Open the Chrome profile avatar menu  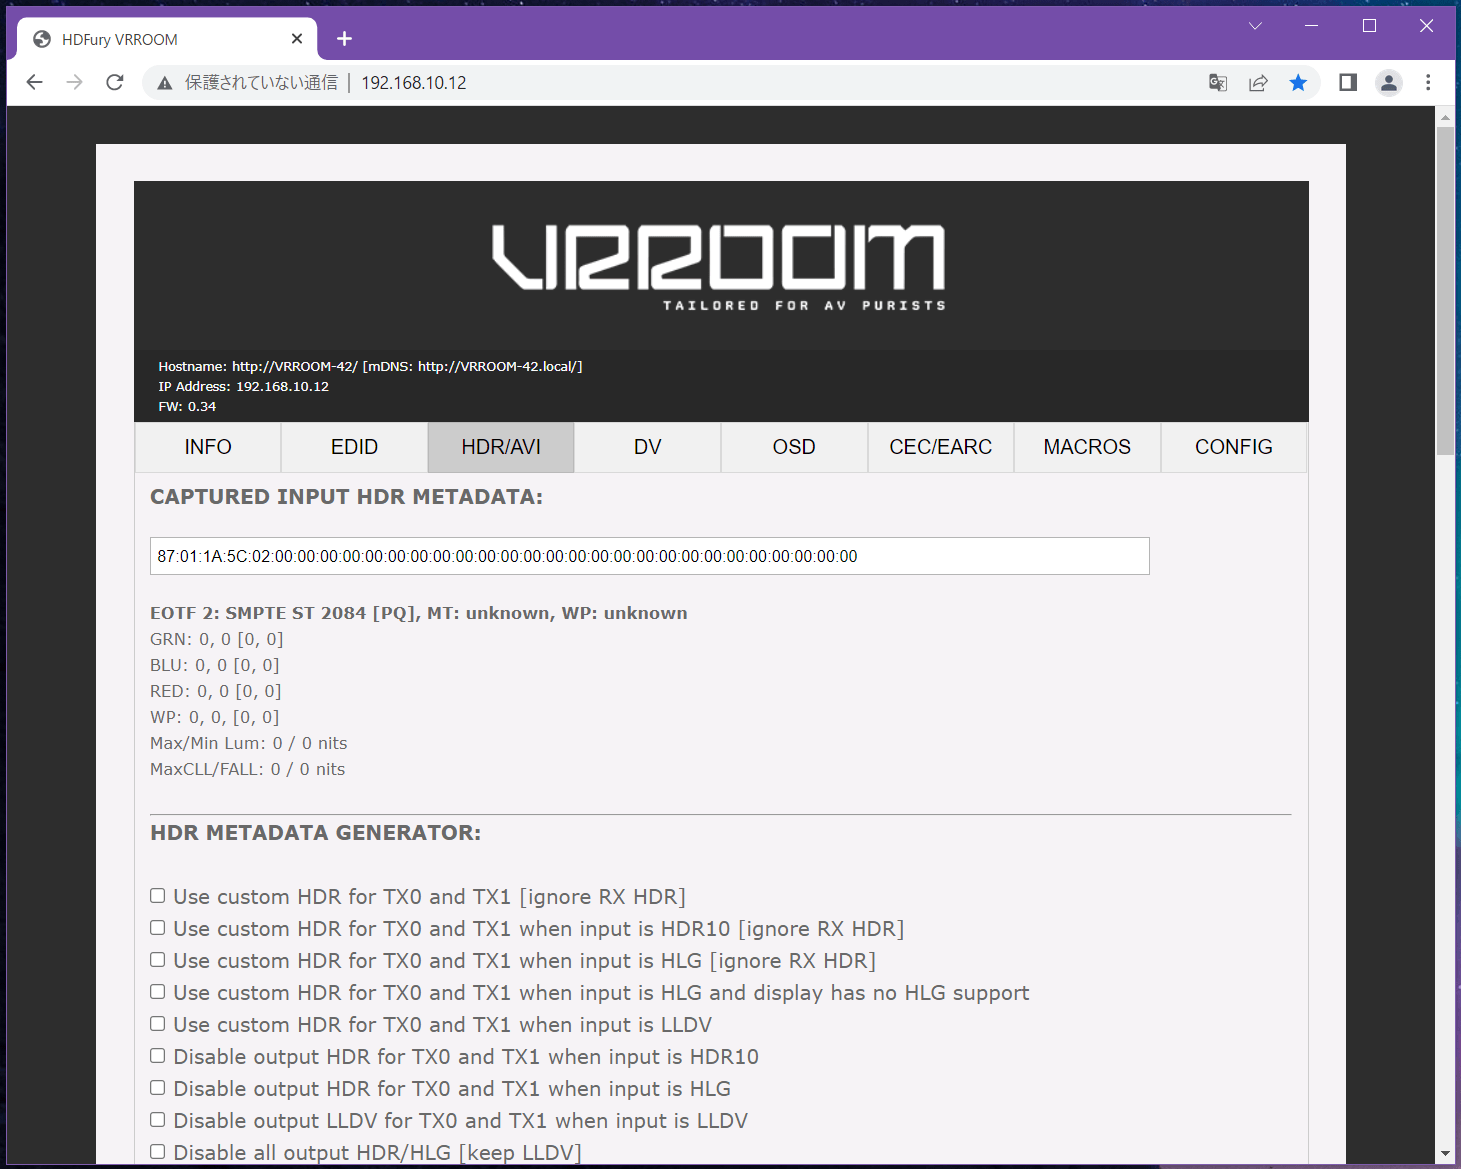pyautogui.click(x=1389, y=83)
